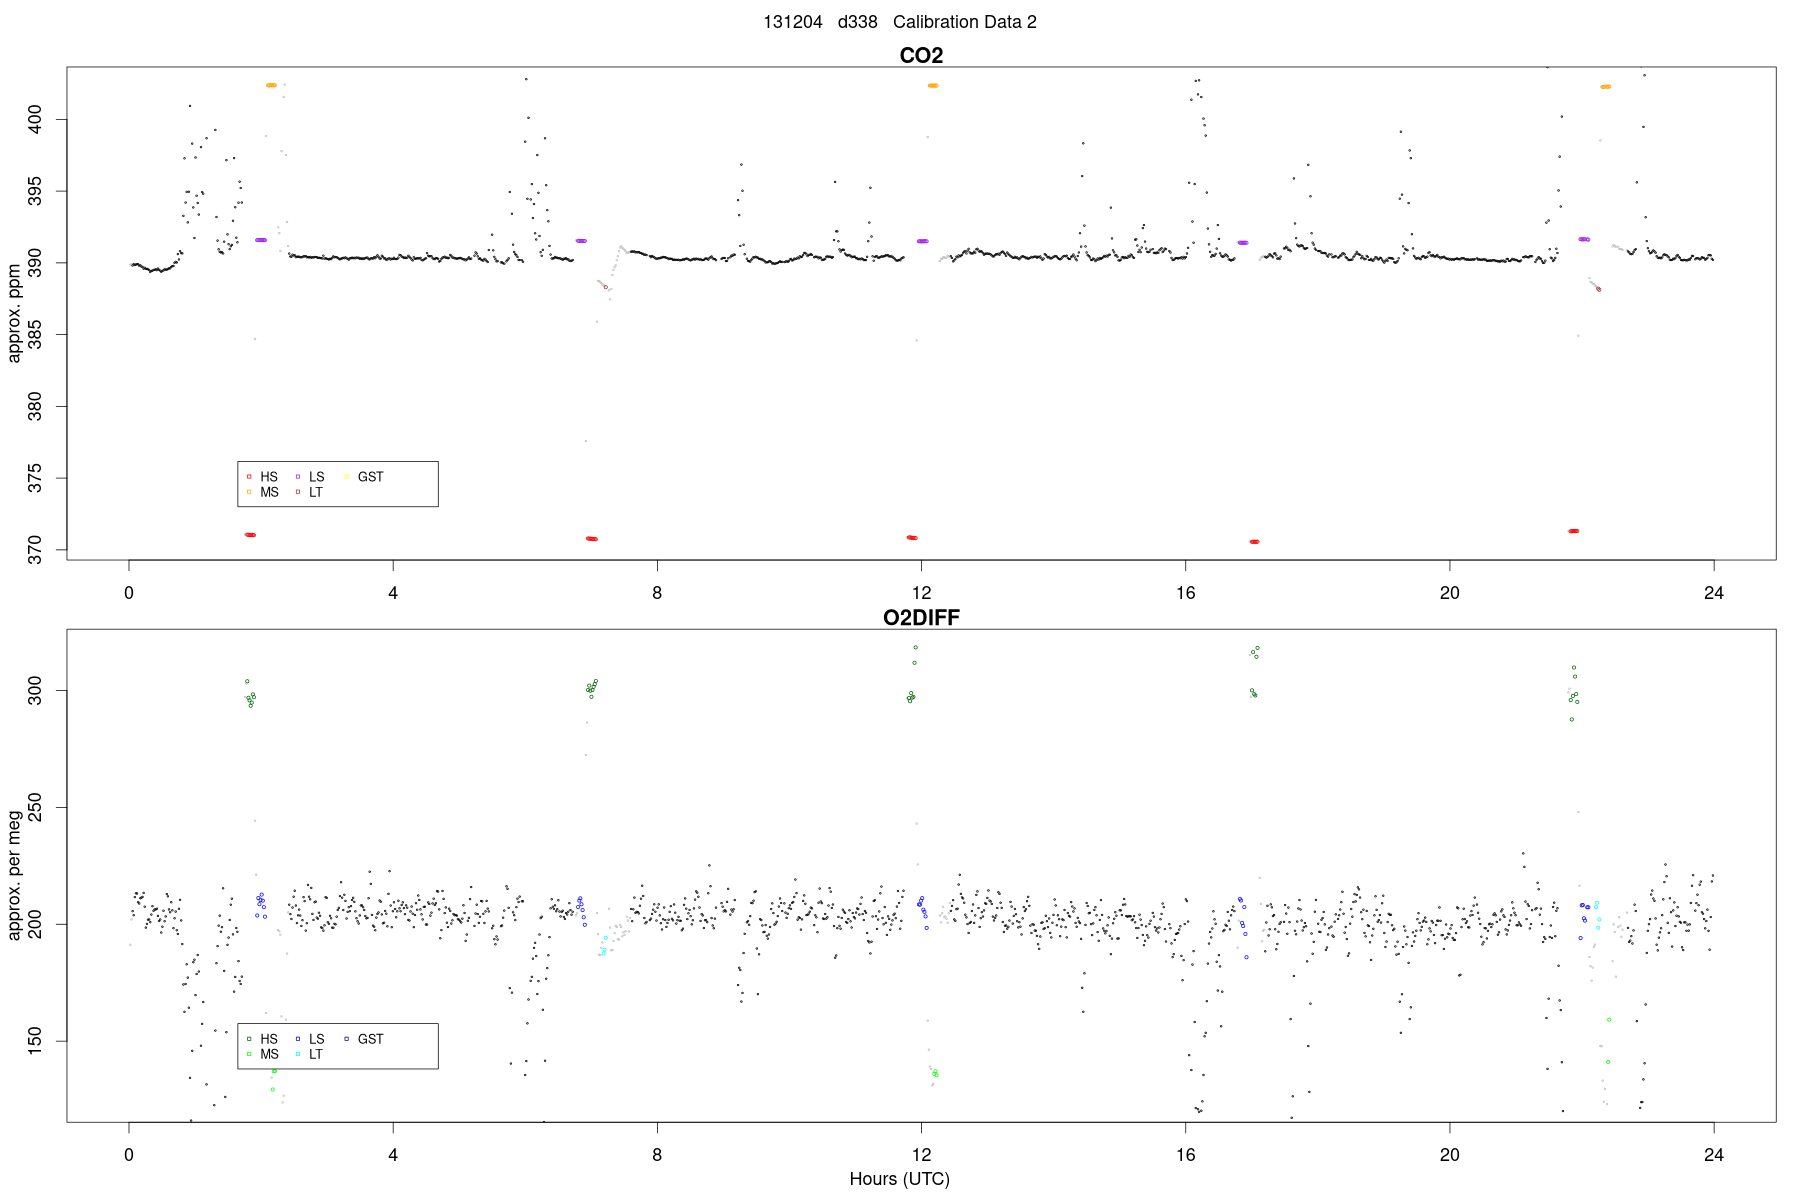Image resolution: width=1800 pixels, height=1200 pixels.
Task: Click hour 4 label under O2DIFF plot
Action: coord(393,1155)
